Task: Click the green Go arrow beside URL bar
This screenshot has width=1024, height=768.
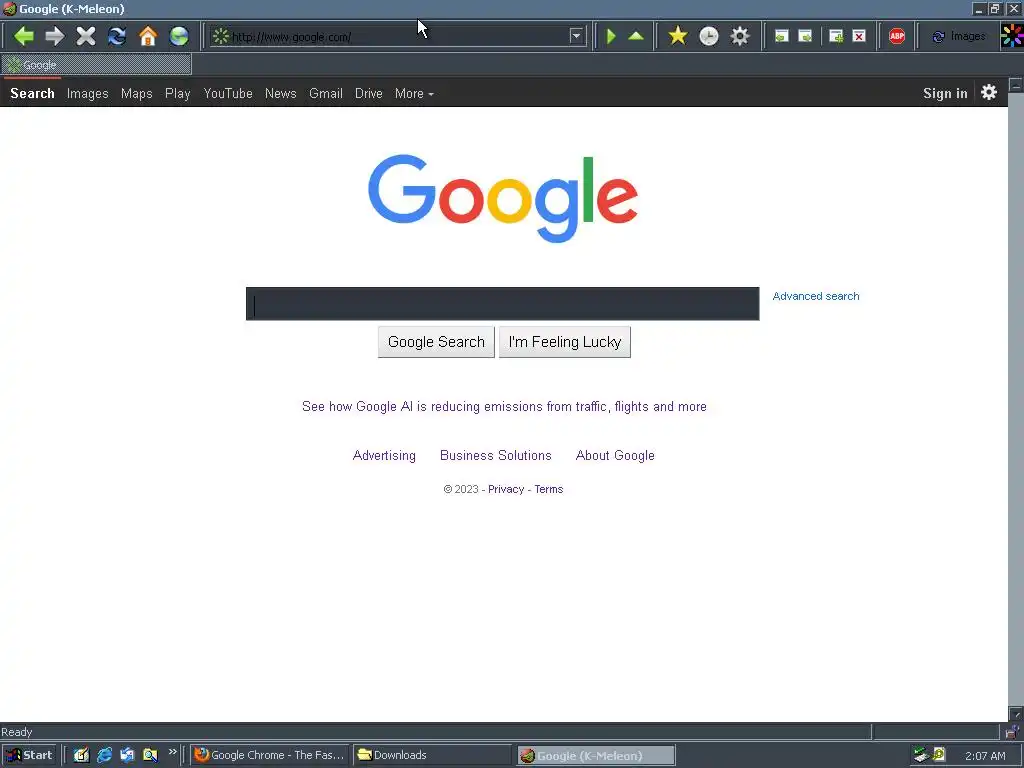Action: point(611,36)
